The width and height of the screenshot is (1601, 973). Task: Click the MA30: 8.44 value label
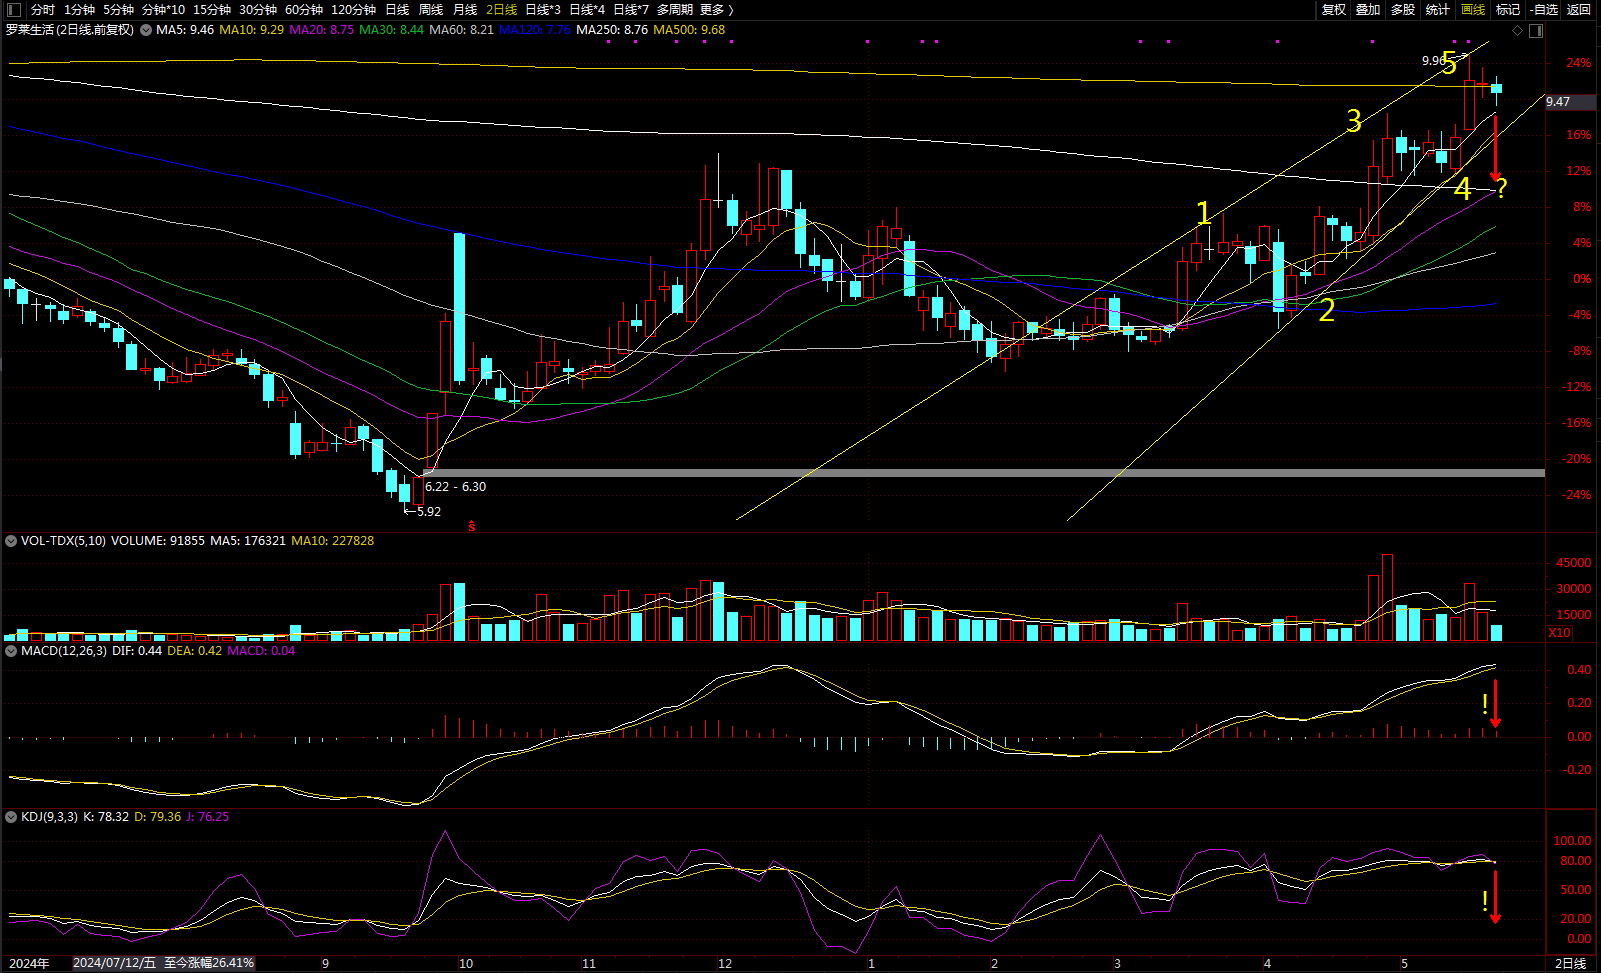[x=391, y=30]
